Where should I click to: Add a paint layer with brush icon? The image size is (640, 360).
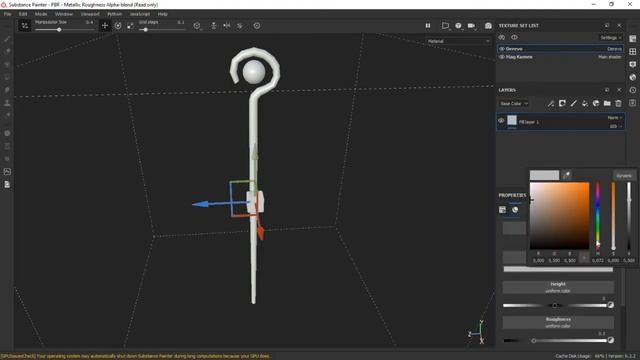click(573, 104)
